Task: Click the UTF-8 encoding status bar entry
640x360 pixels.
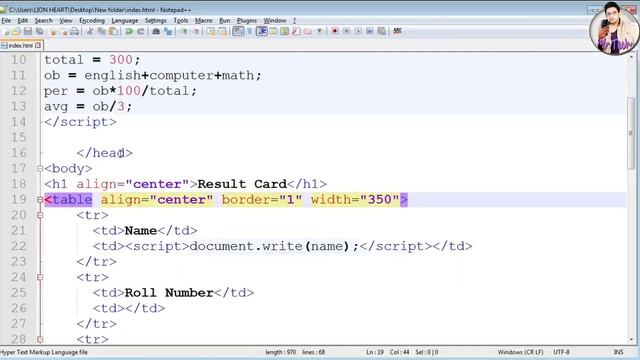Action: [561, 352]
